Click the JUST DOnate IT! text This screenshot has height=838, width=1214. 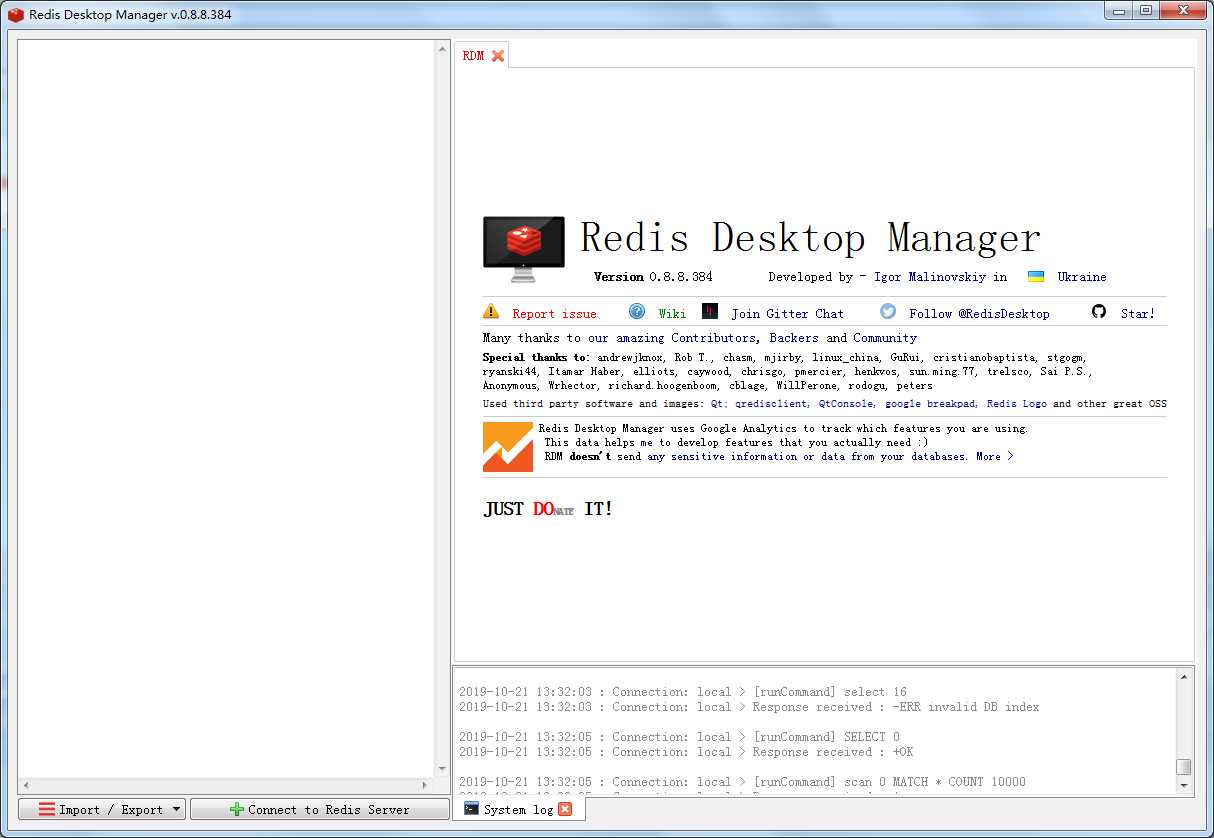pyautogui.click(x=548, y=509)
